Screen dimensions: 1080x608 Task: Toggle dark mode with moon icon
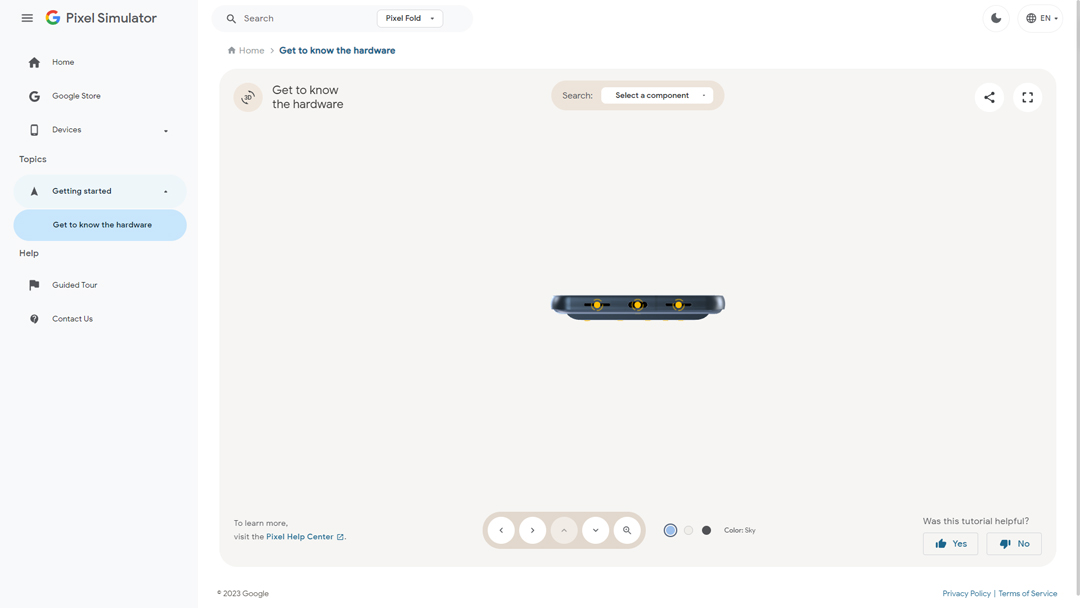pyautogui.click(x=996, y=18)
